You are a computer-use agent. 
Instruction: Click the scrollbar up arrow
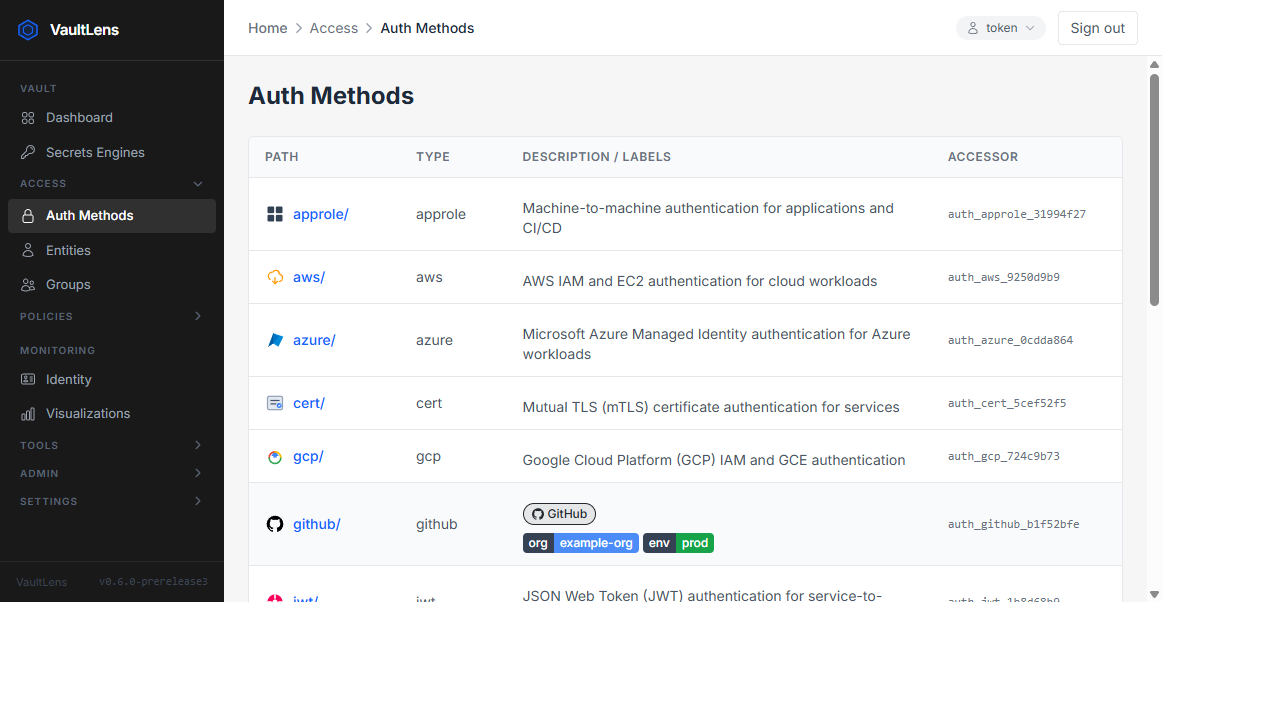tap(1154, 65)
